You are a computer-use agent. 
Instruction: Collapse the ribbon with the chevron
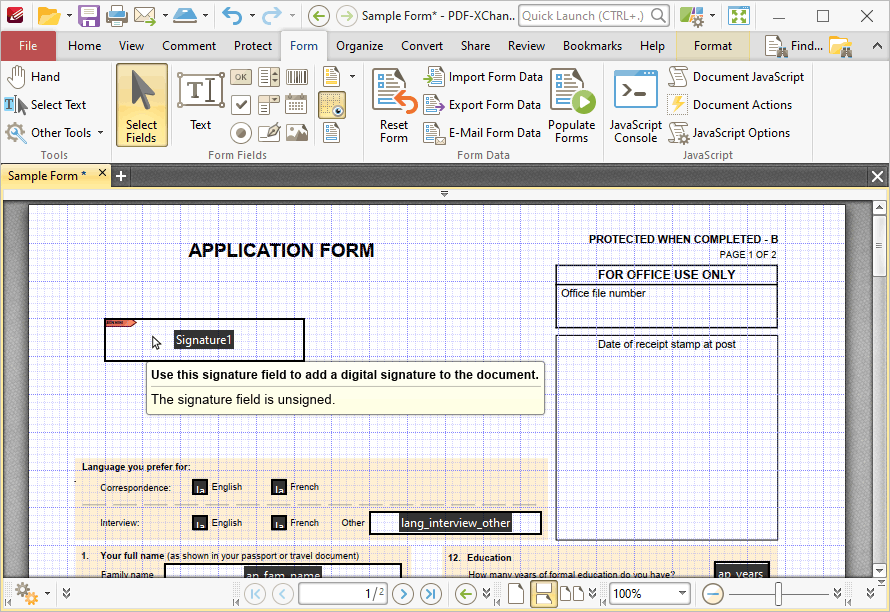[x=878, y=46]
